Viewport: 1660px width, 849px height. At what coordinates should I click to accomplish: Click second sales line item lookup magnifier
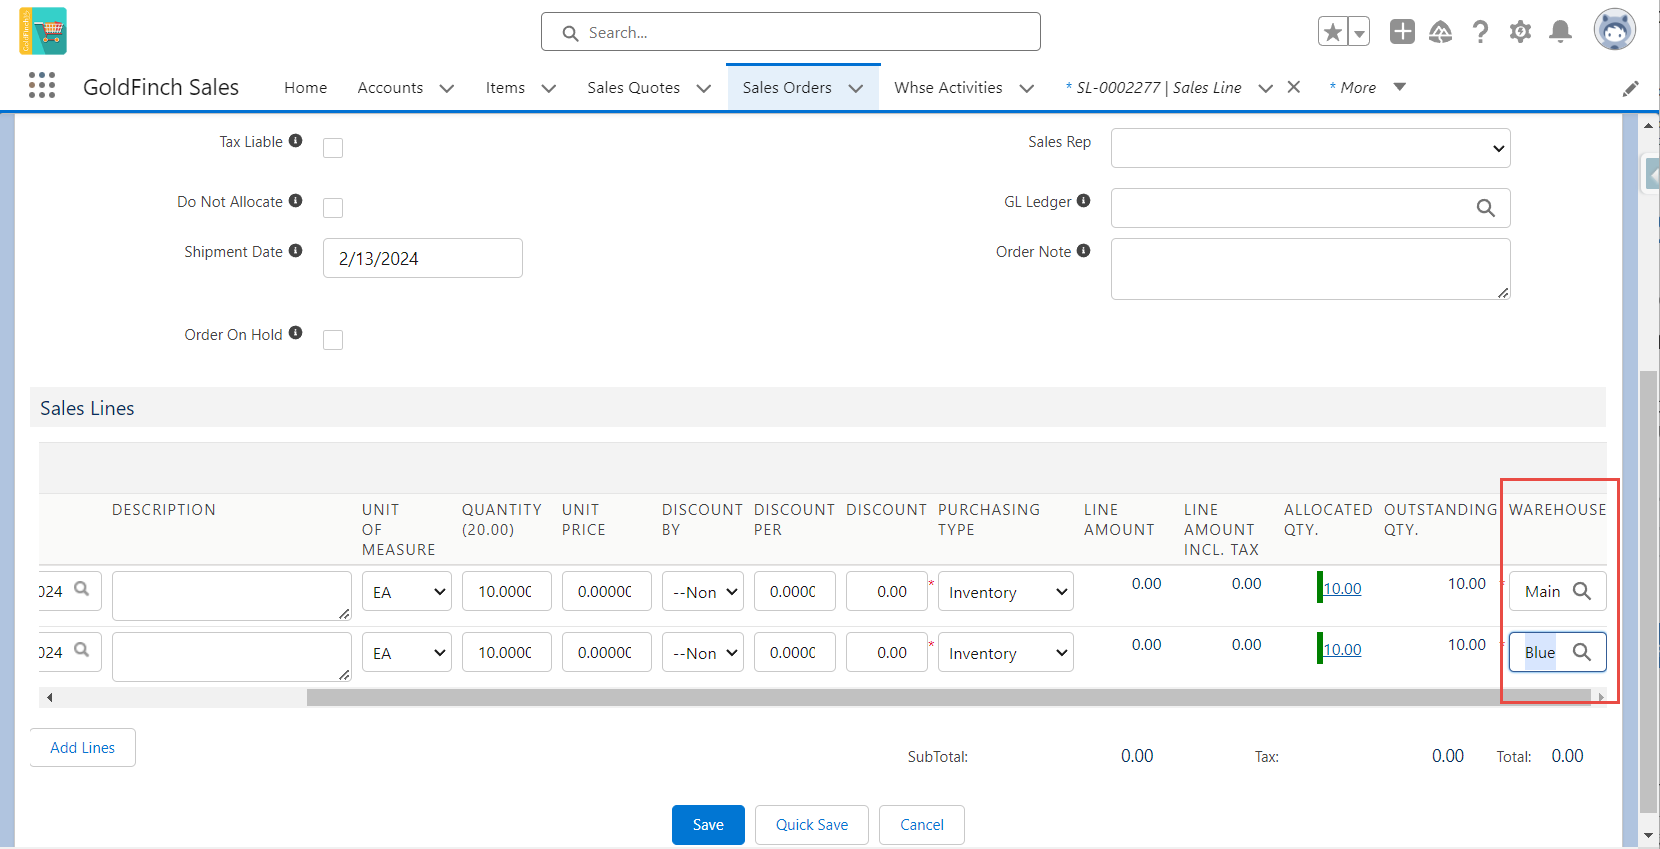click(x=82, y=650)
